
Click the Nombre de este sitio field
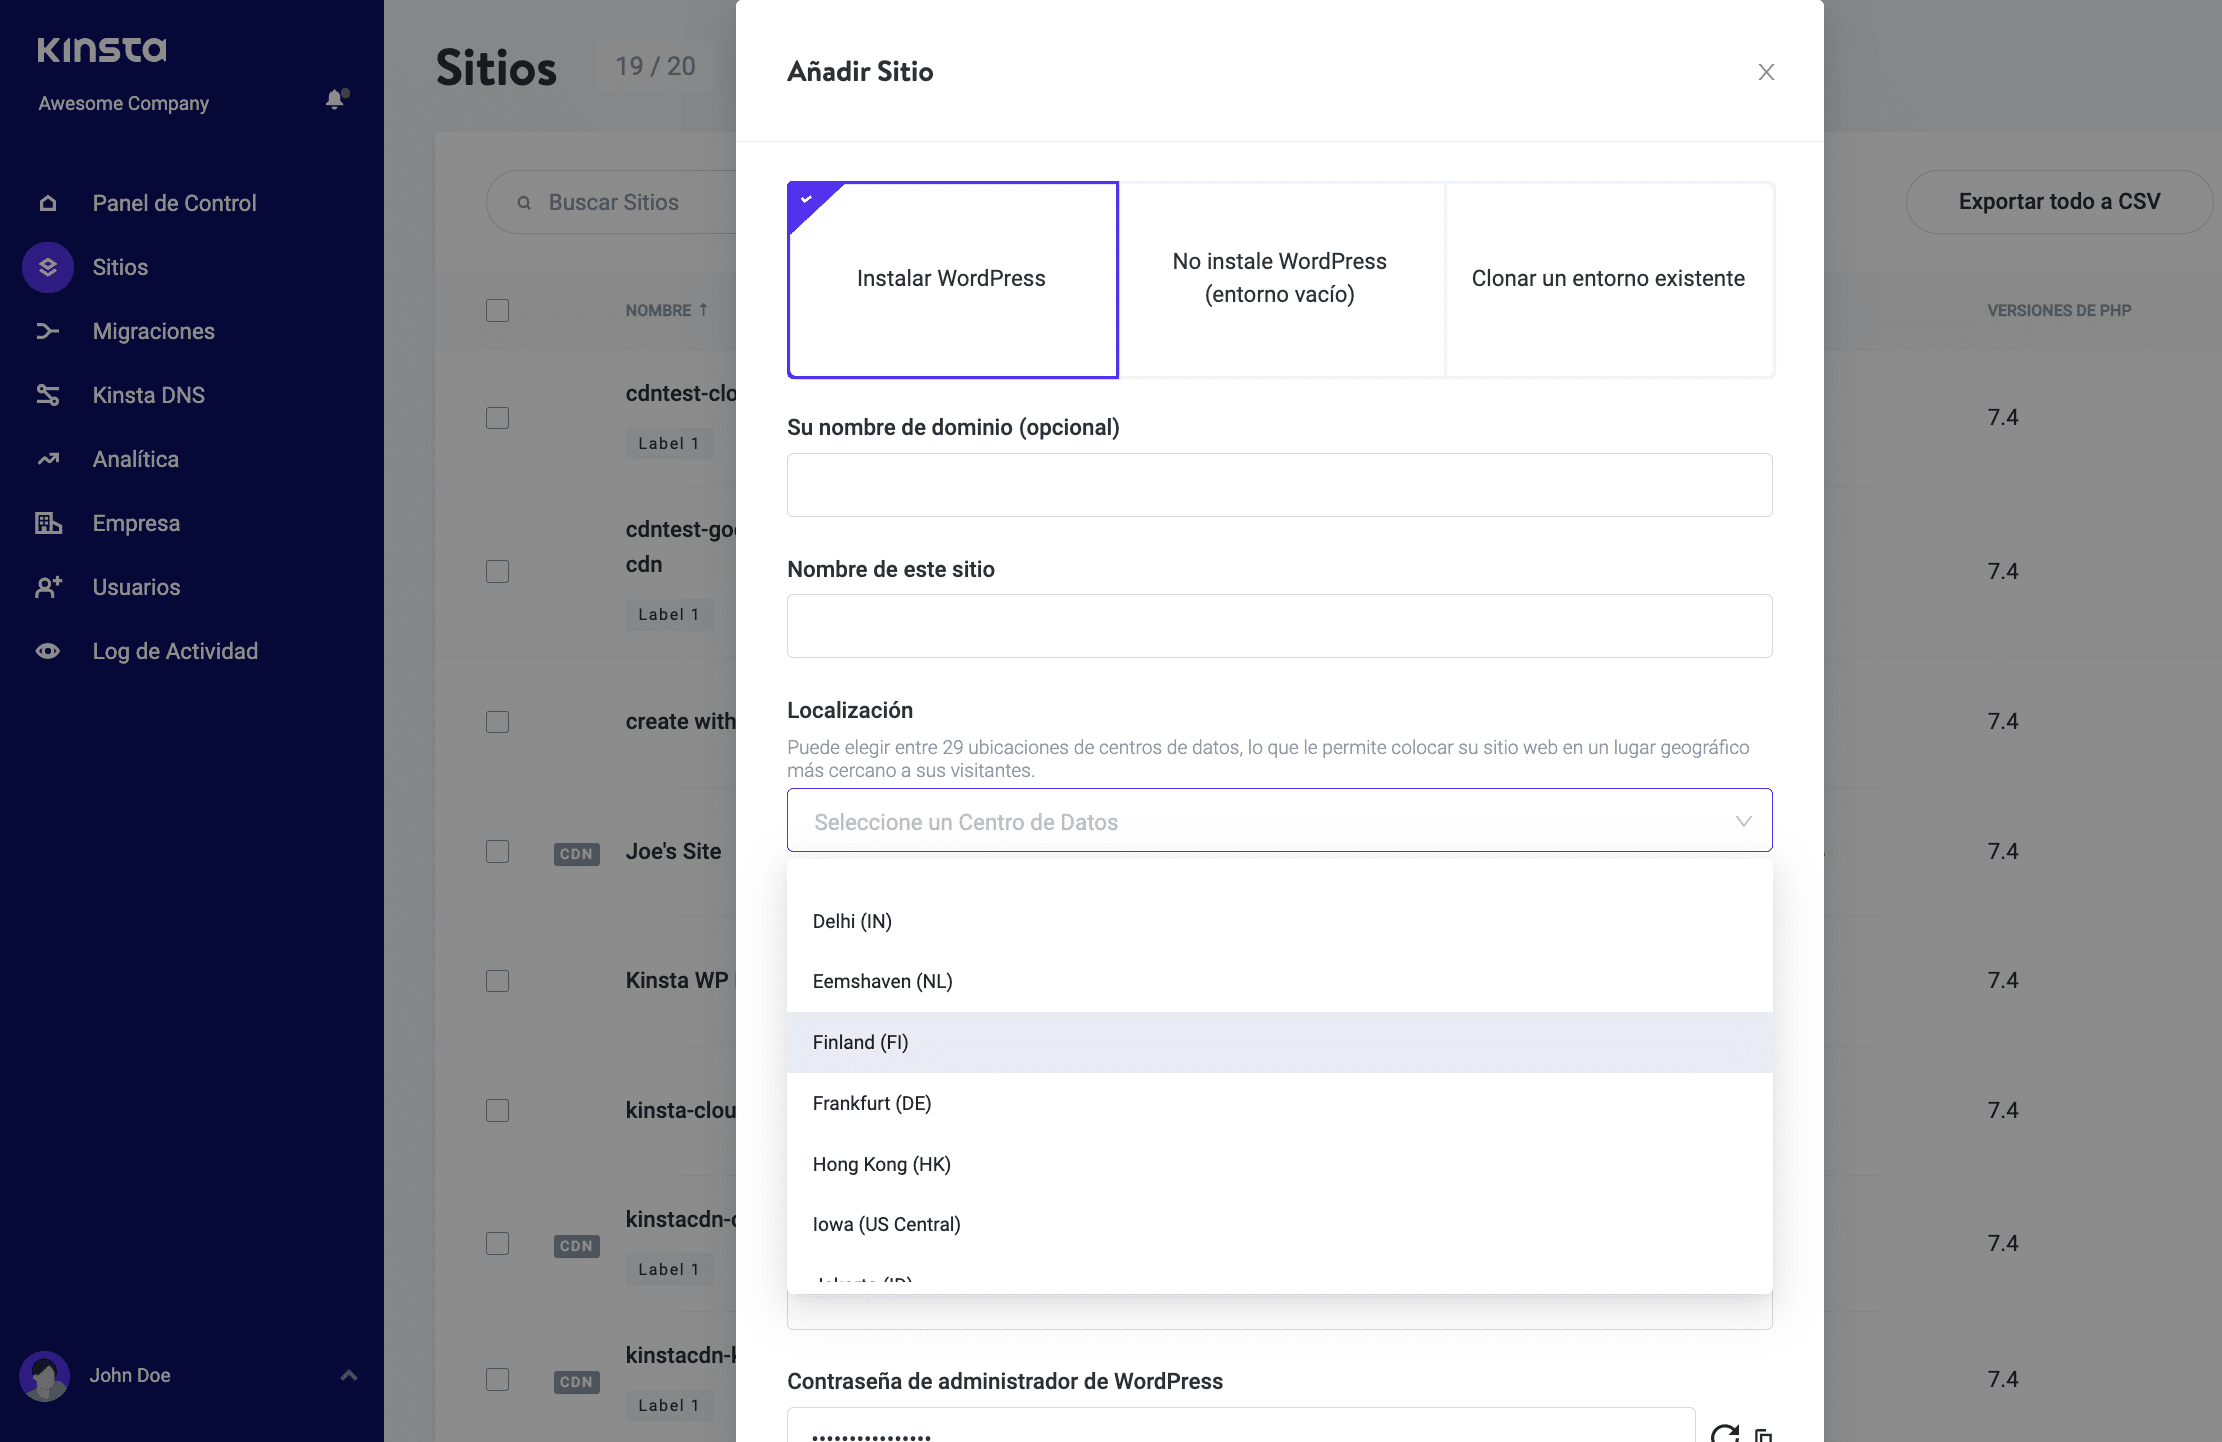[1279, 626]
